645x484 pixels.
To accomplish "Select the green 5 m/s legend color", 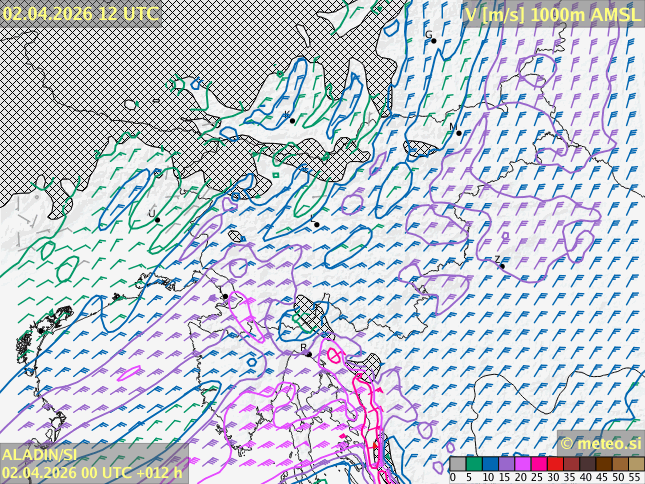I will click(x=473, y=464).
